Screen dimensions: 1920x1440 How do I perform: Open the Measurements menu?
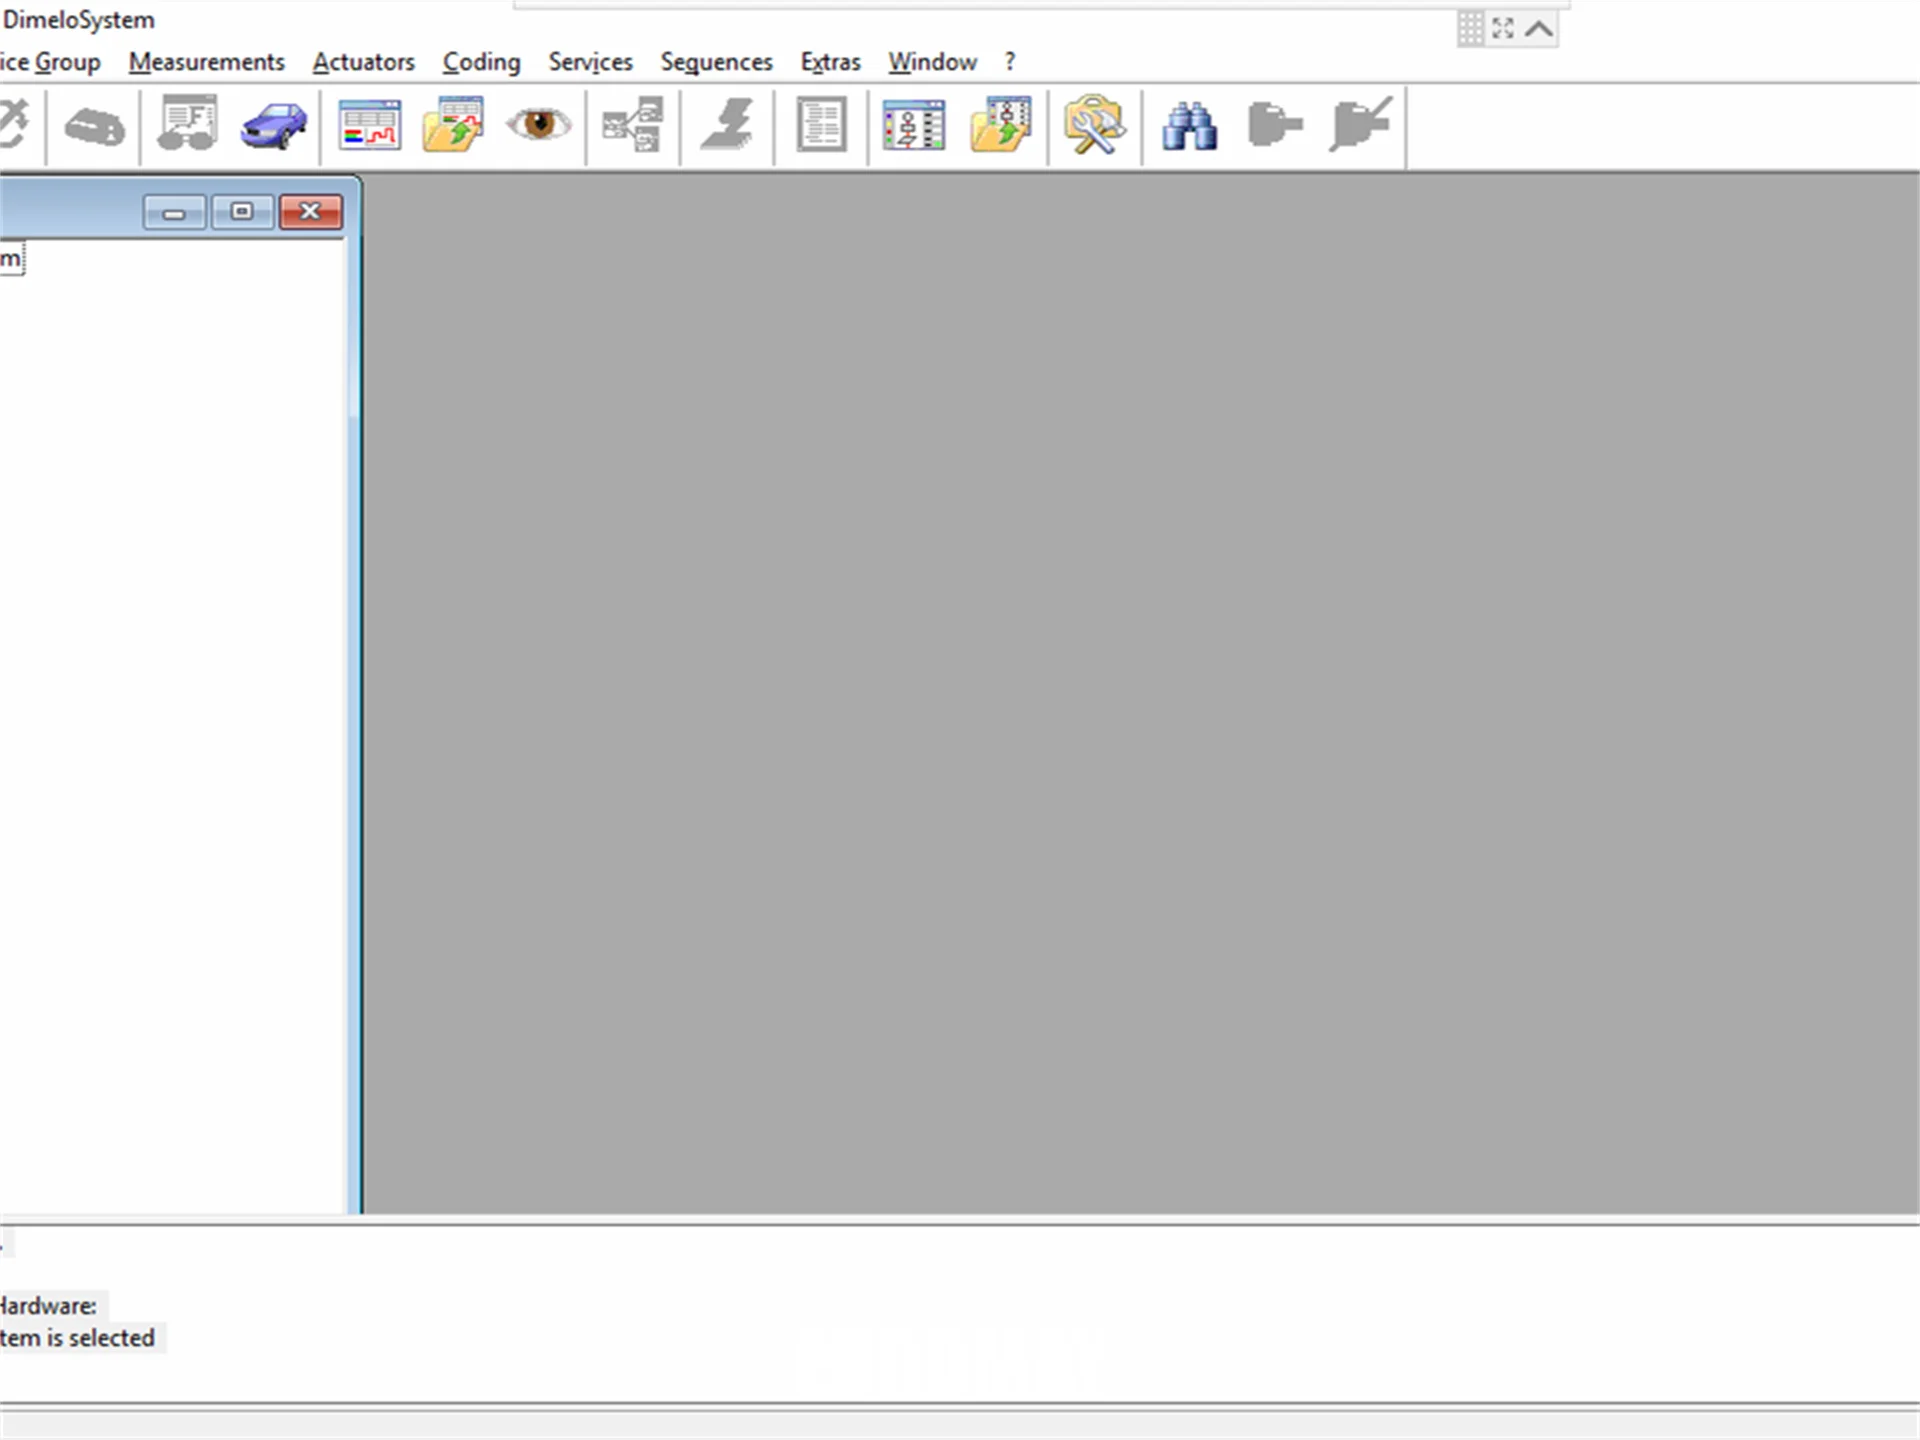(x=206, y=62)
